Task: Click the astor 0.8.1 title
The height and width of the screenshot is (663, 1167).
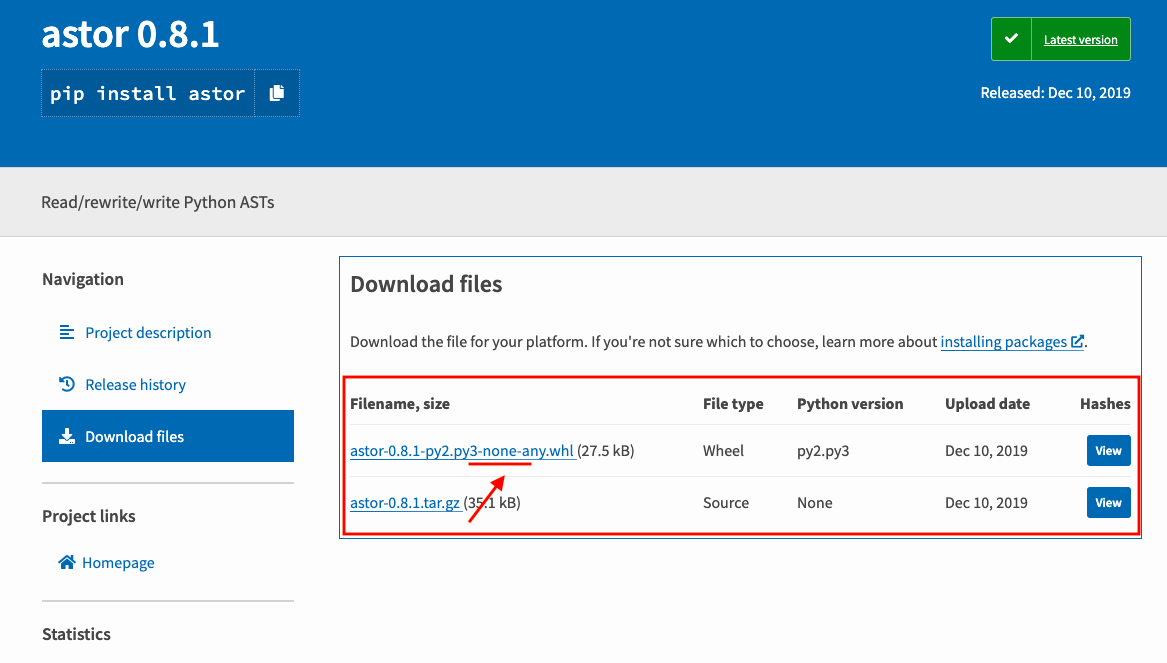Action: click(130, 34)
